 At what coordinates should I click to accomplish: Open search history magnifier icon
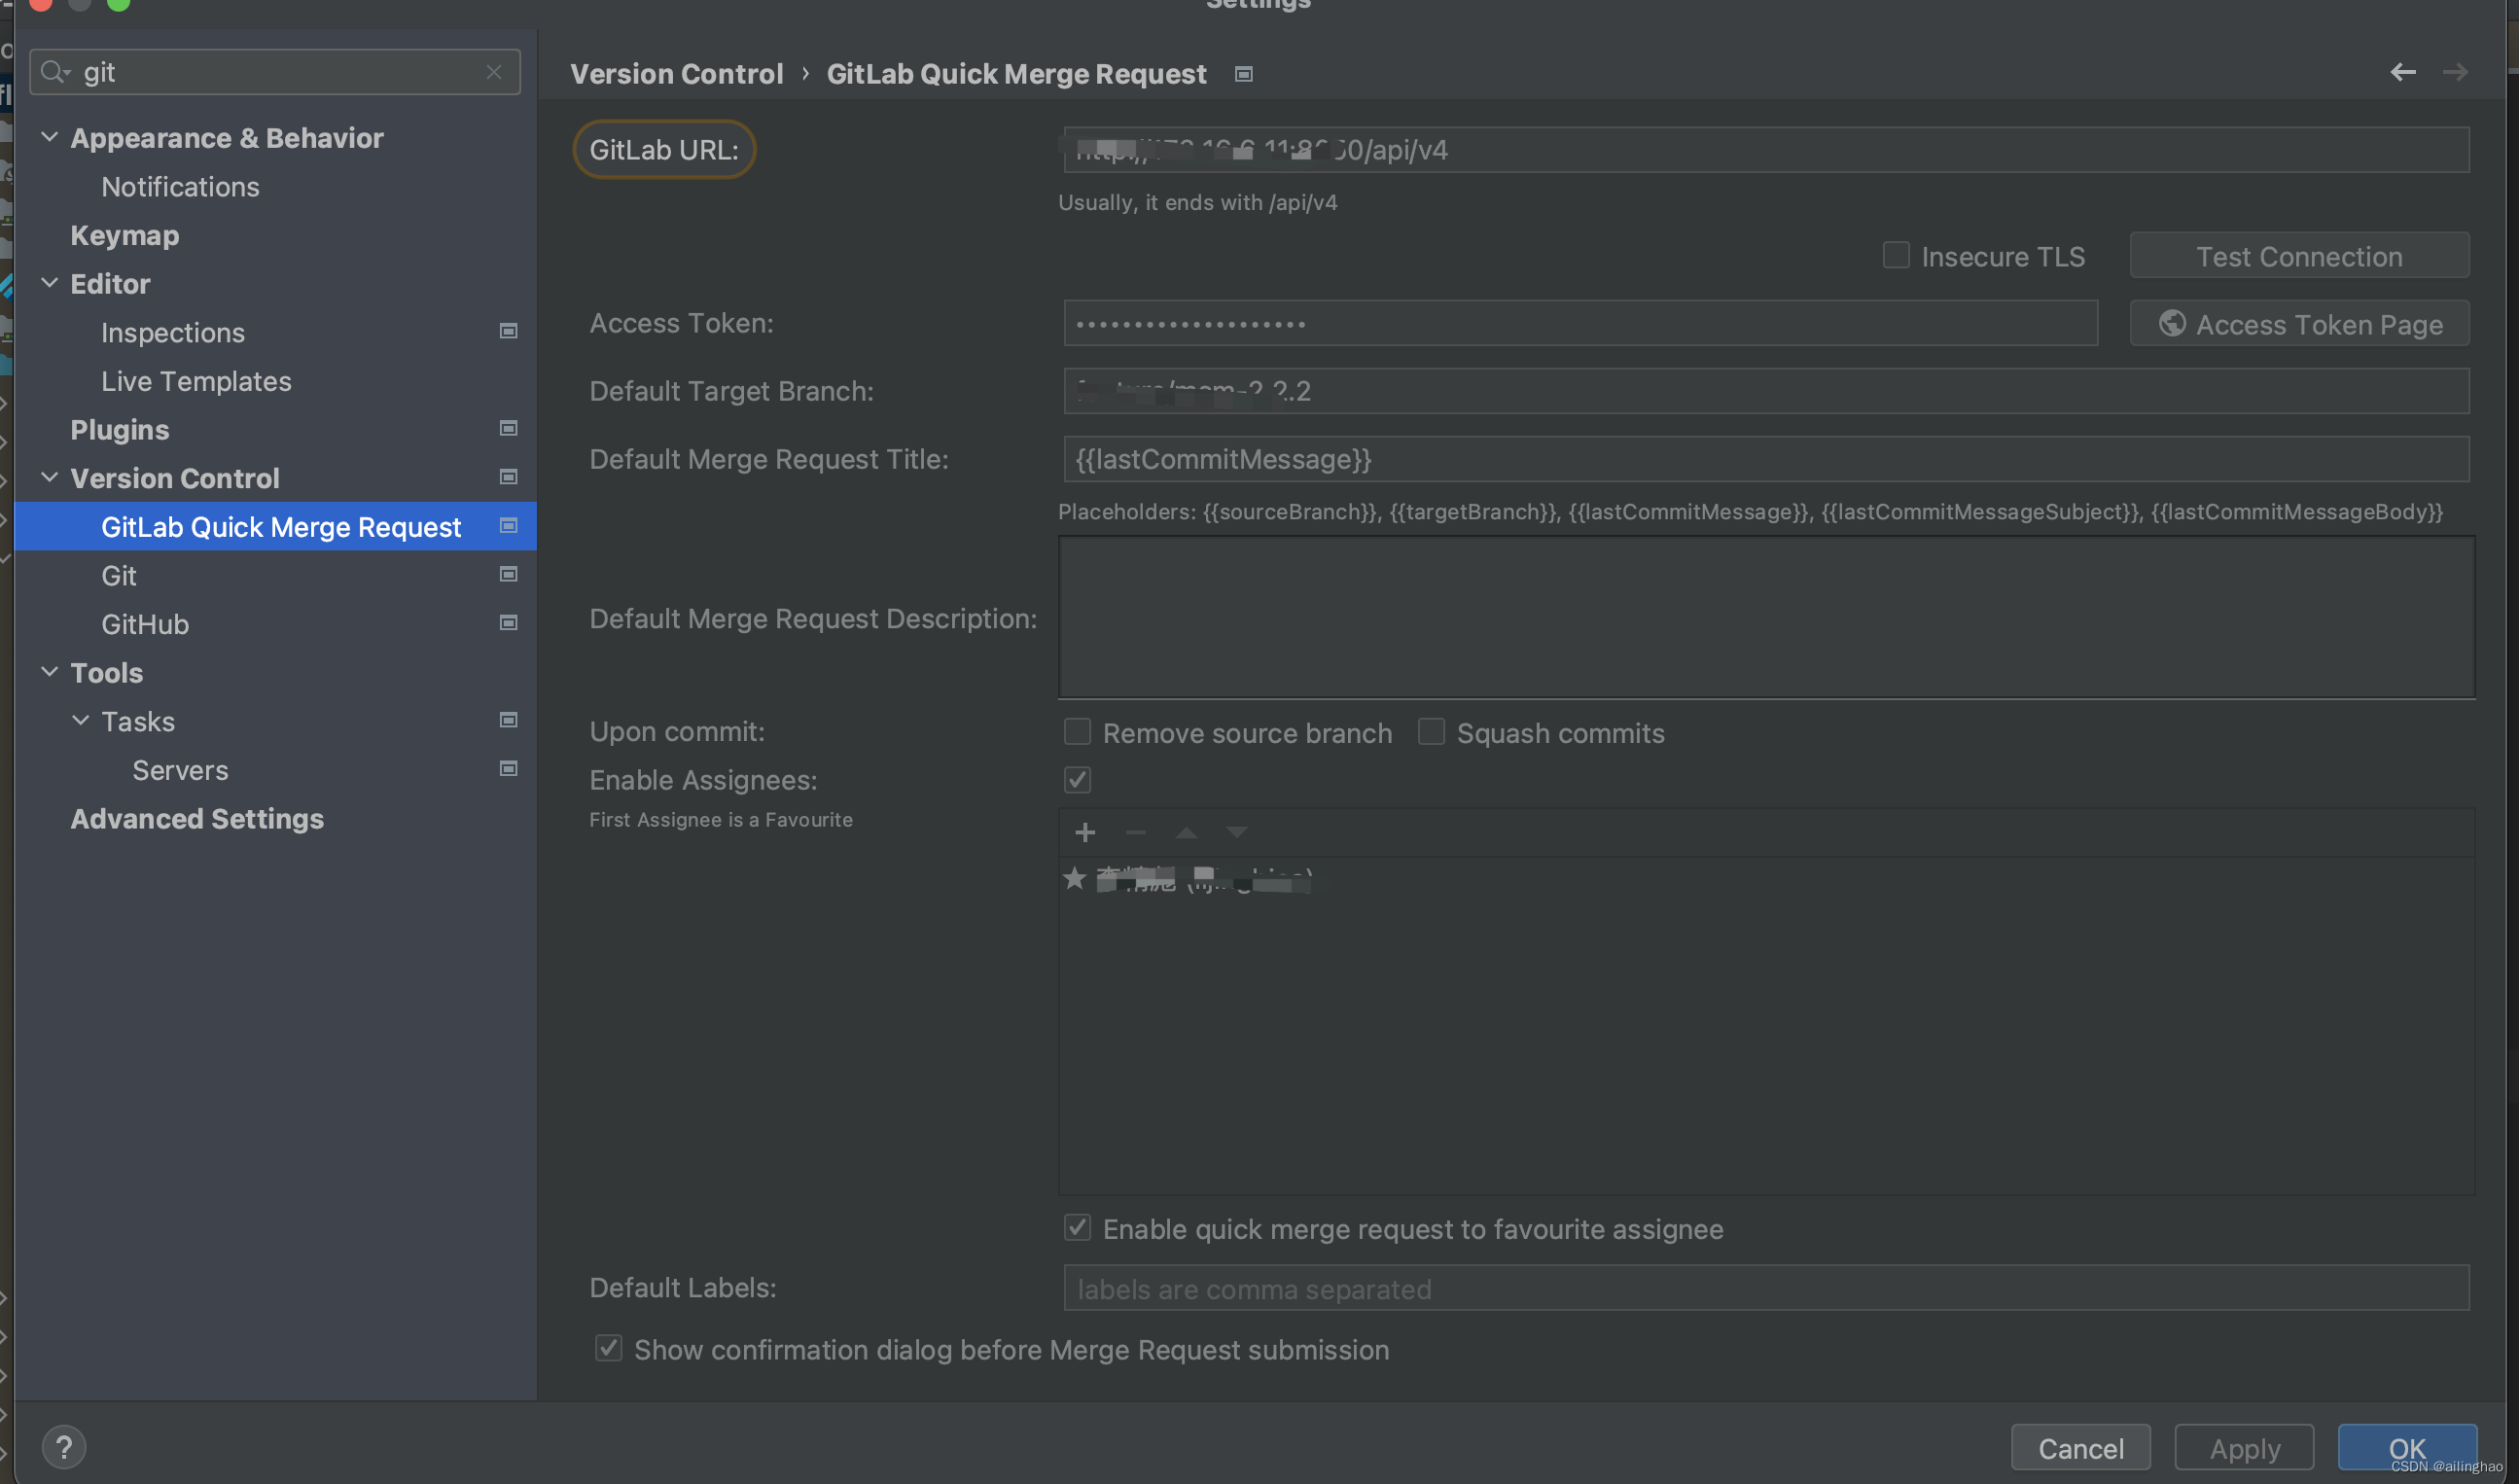(x=54, y=72)
